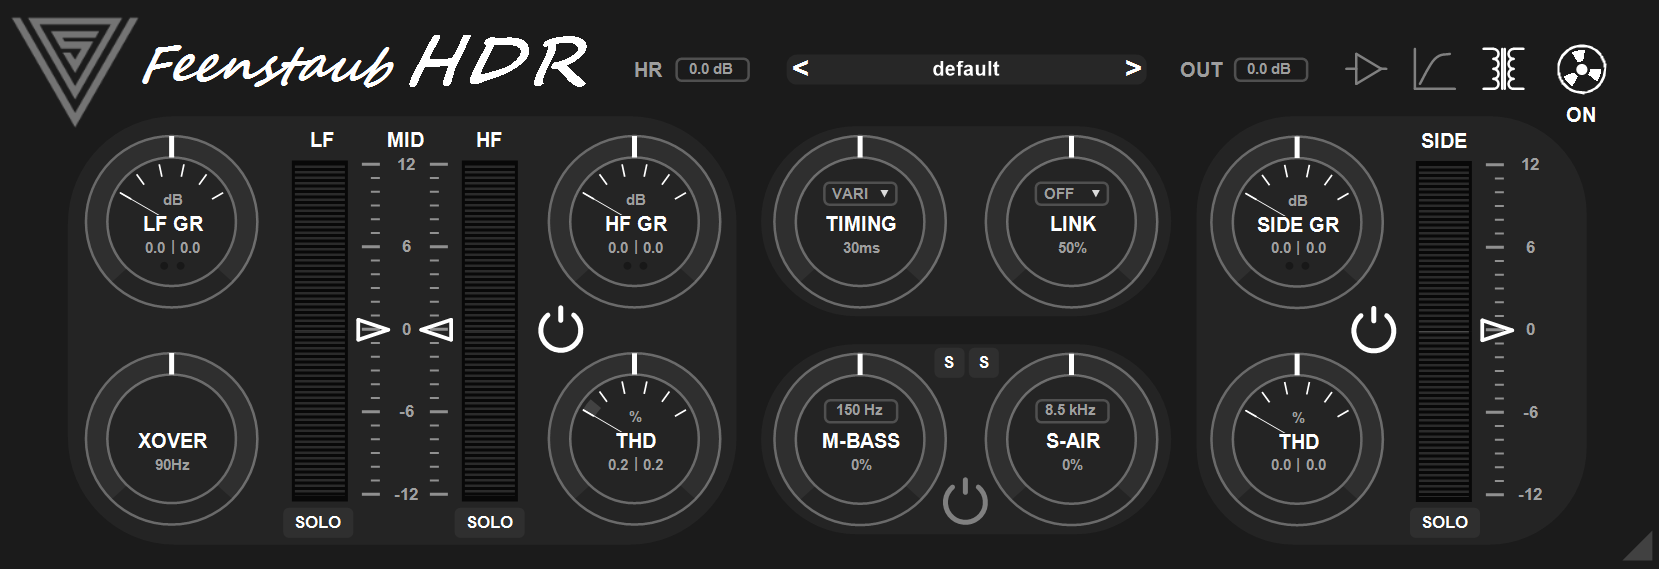The height and width of the screenshot is (569, 1659).
Task: Click the LF threshold slider arrow handle
Action: click(x=372, y=329)
